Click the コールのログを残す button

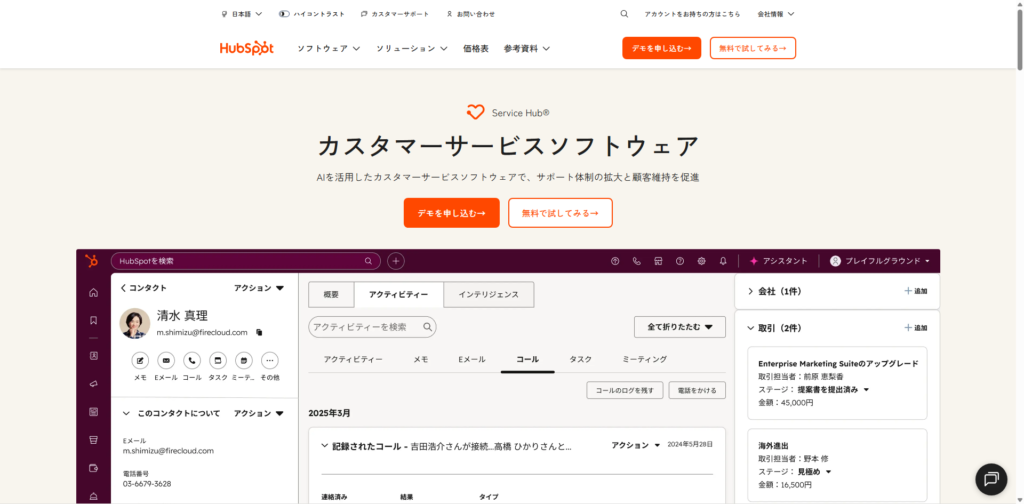pos(625,390)
